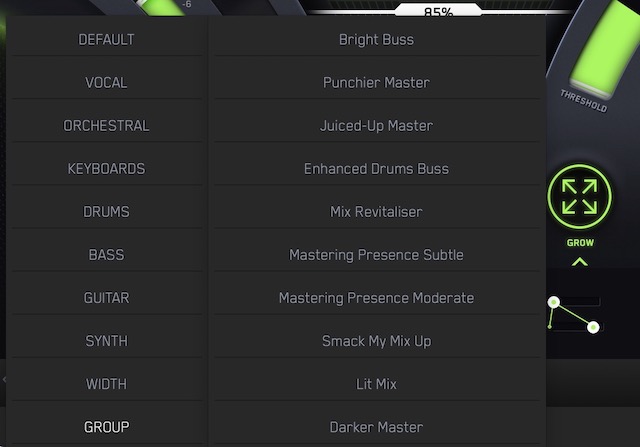Select the Smack My Mix Up preset
Viewport: 640px width, 447px height.
tap(376, 341)
